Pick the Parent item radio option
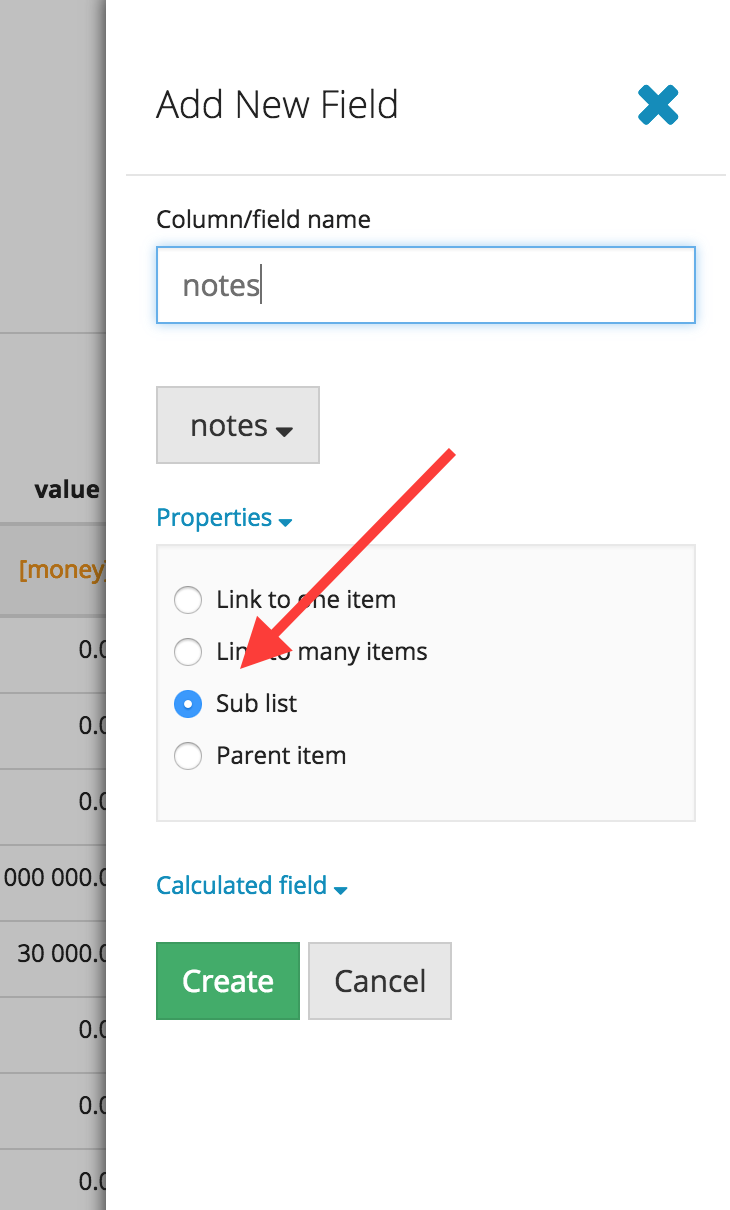 click(x=188, y=756)
